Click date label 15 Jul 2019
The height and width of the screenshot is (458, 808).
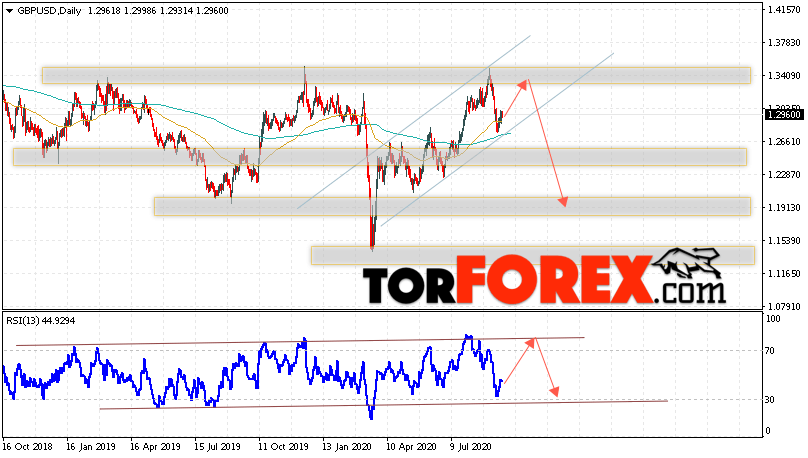click(217, 446)
